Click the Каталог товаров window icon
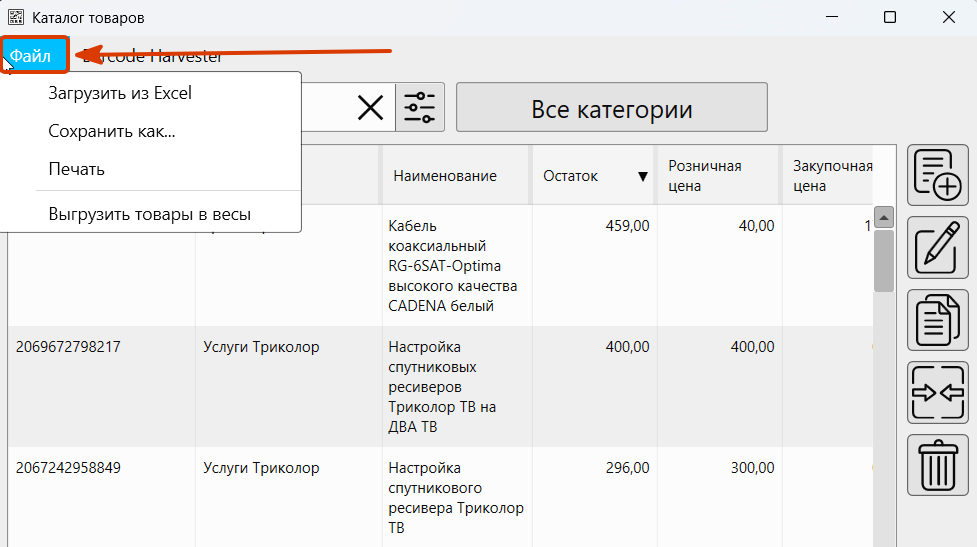This screenshot has width=977, height=547. pos(16,17)
